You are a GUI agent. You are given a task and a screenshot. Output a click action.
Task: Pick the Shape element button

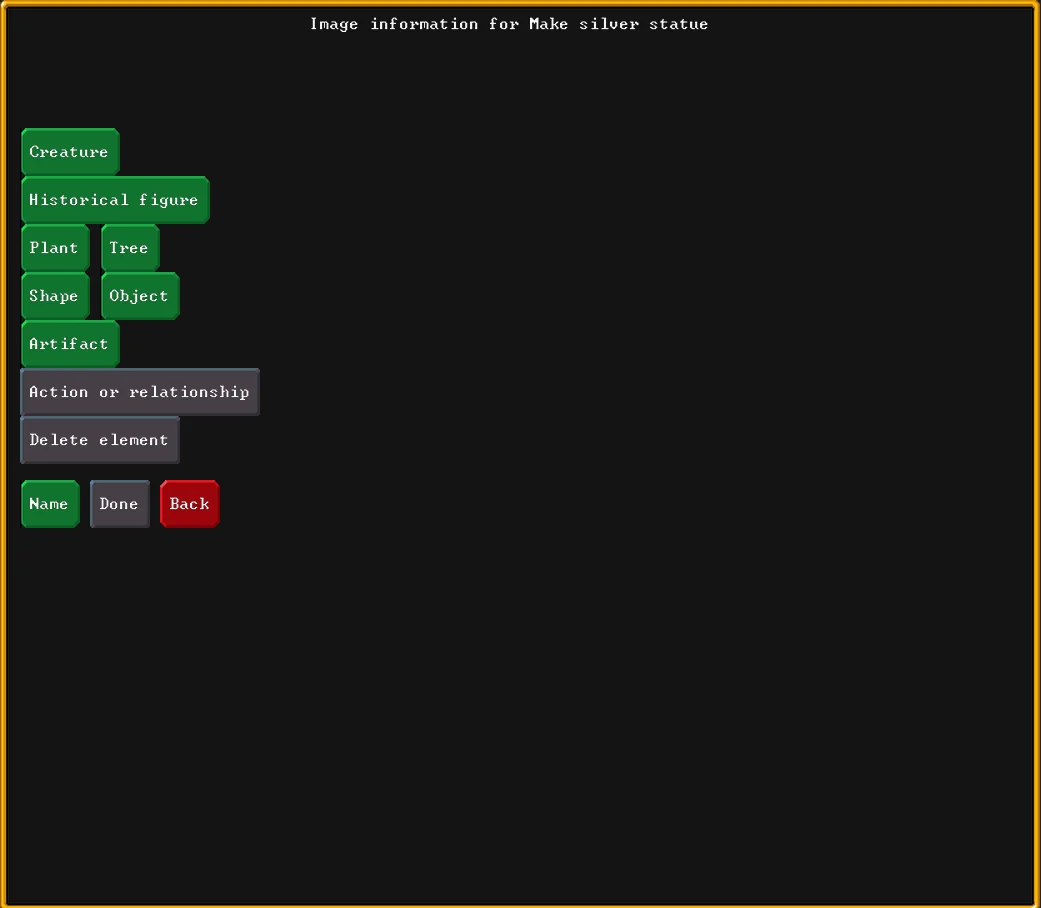click(x=55, y=295)
